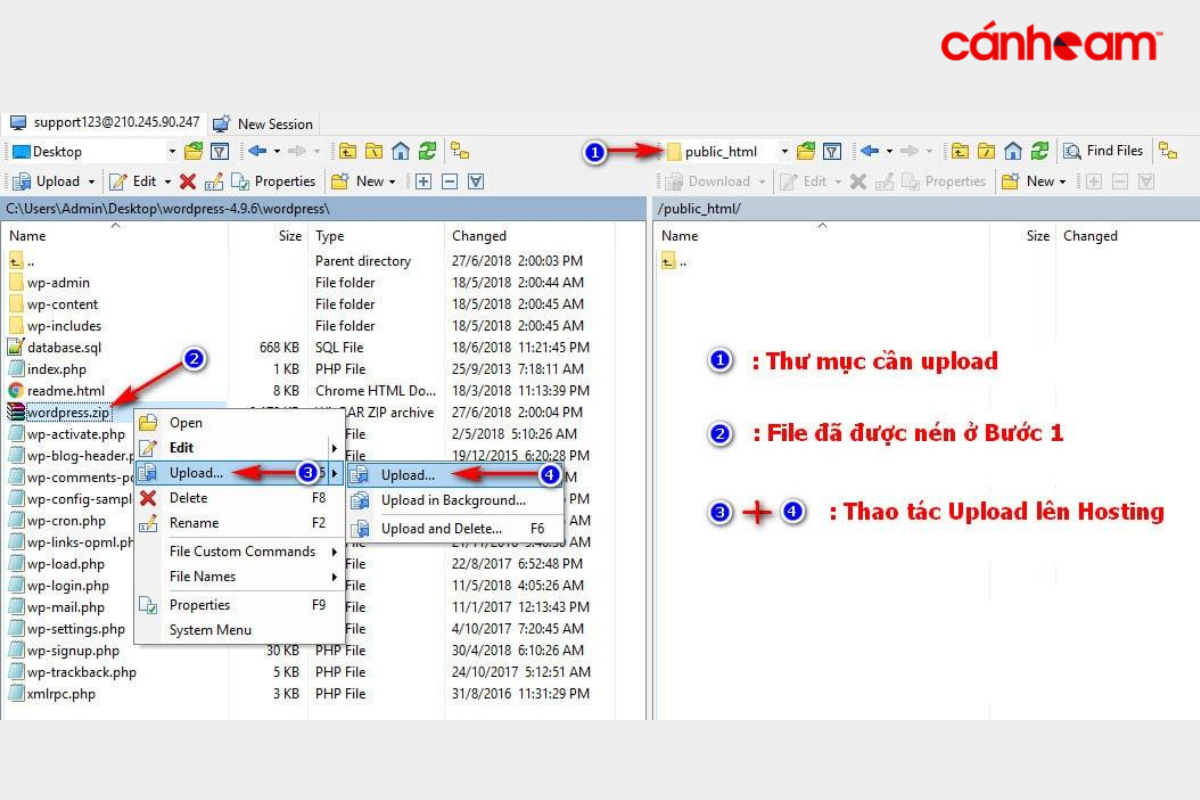
Task: Unselect files with the local minus icon
Action: coord(449,181)
